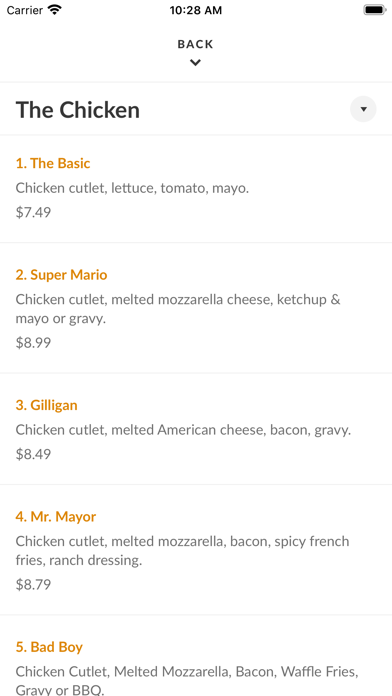Open the 5. Bad Boy item
The width and height of the screenshot is (392, 696).
pyautogui.click(x=49, y=647)
